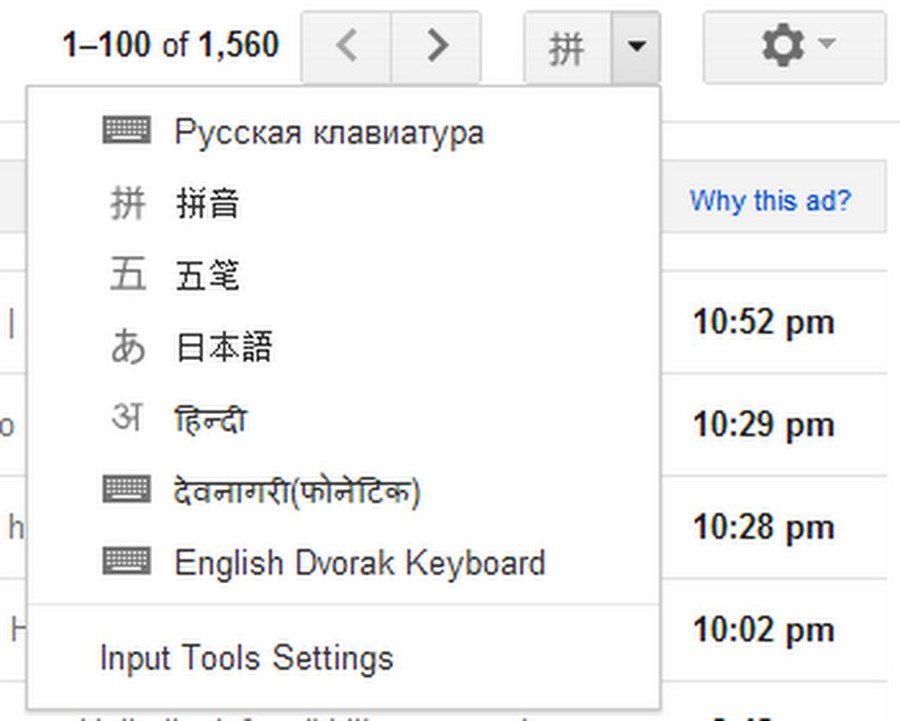Click the 拼 Pinyin icon in the dropdown list
This screenshot has width=900, height=721.
coord(127,203)
